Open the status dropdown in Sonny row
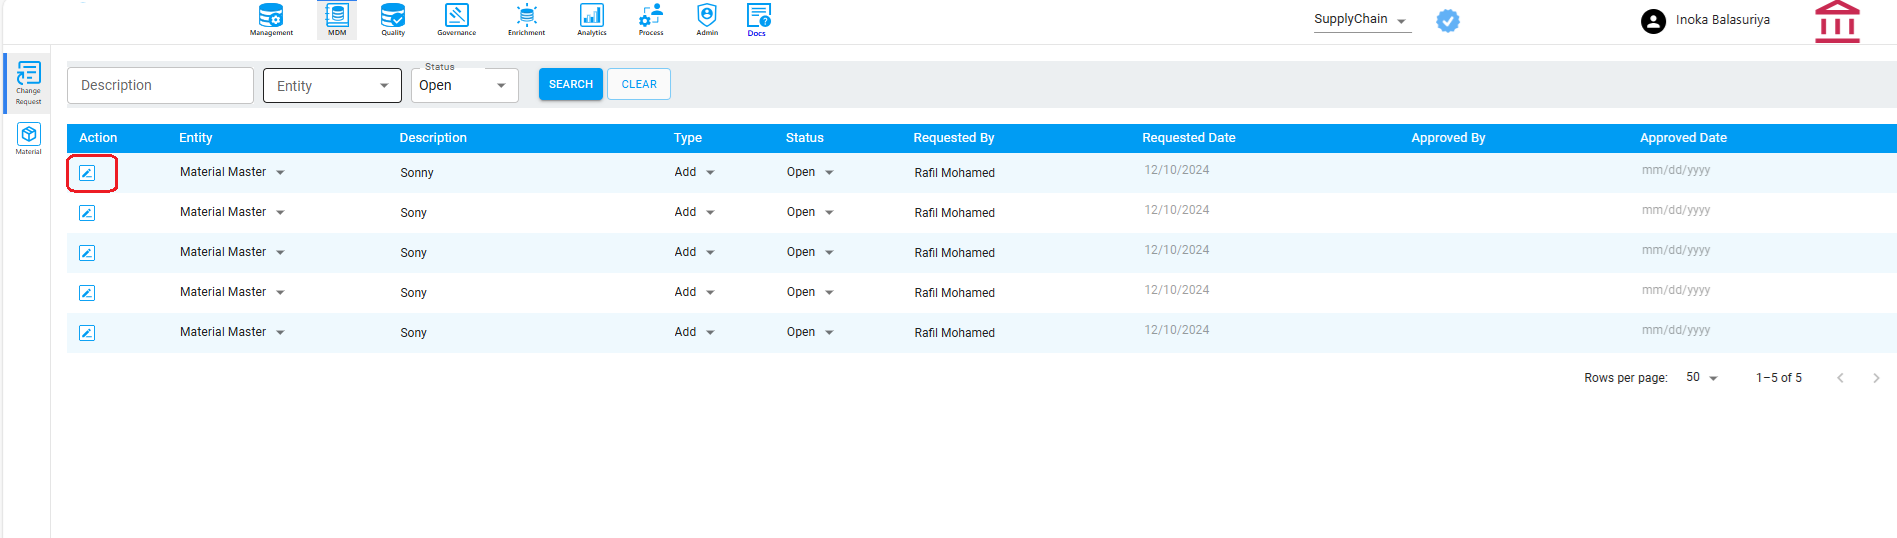 810,172
